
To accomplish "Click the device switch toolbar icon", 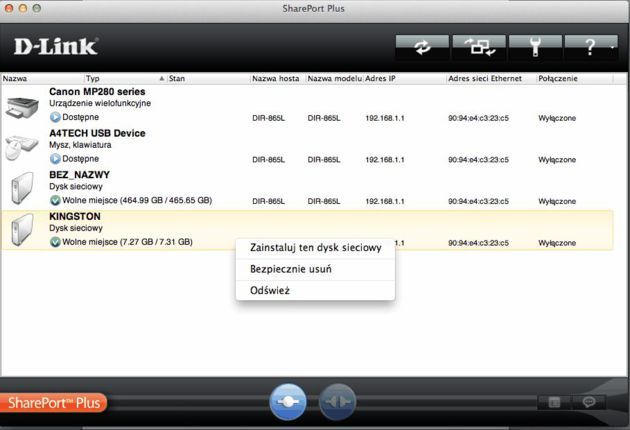I will (x=479, y=47).
